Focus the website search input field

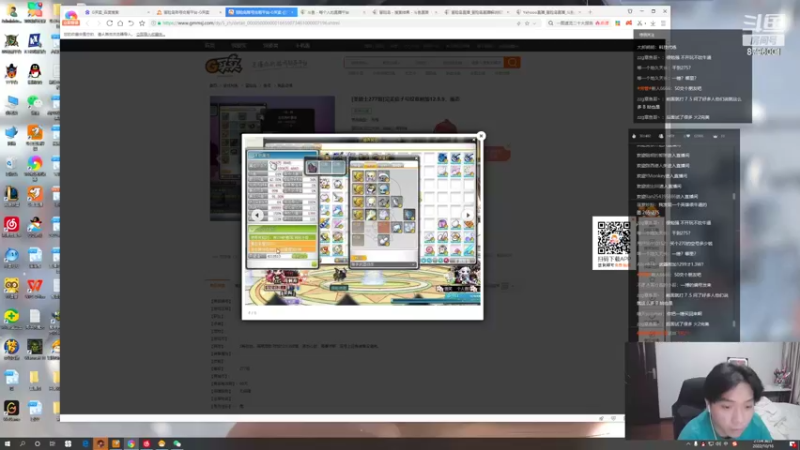click(423, 62)
